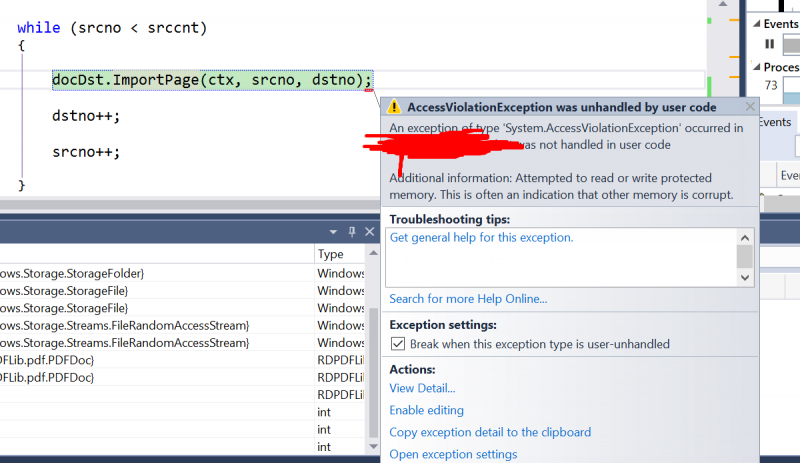Open "Get general help for this exception" link
This screenshot has width=800, height=463.
[481, 238]
